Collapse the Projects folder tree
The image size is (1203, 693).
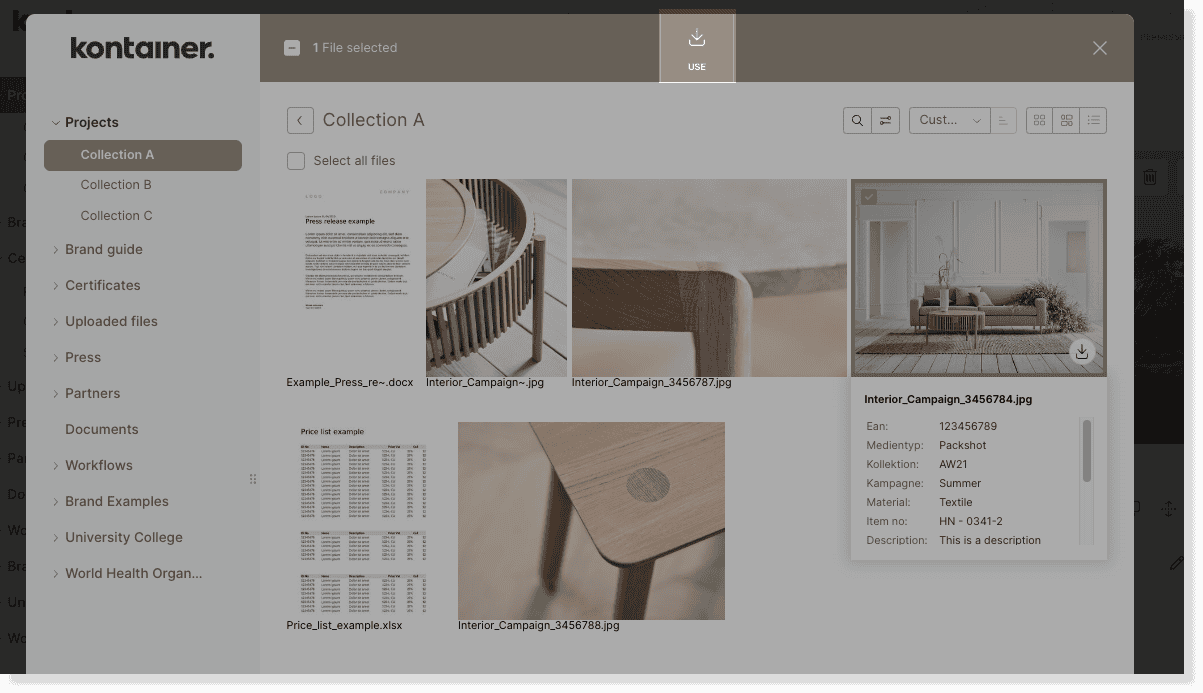click(x=56, y=123)
